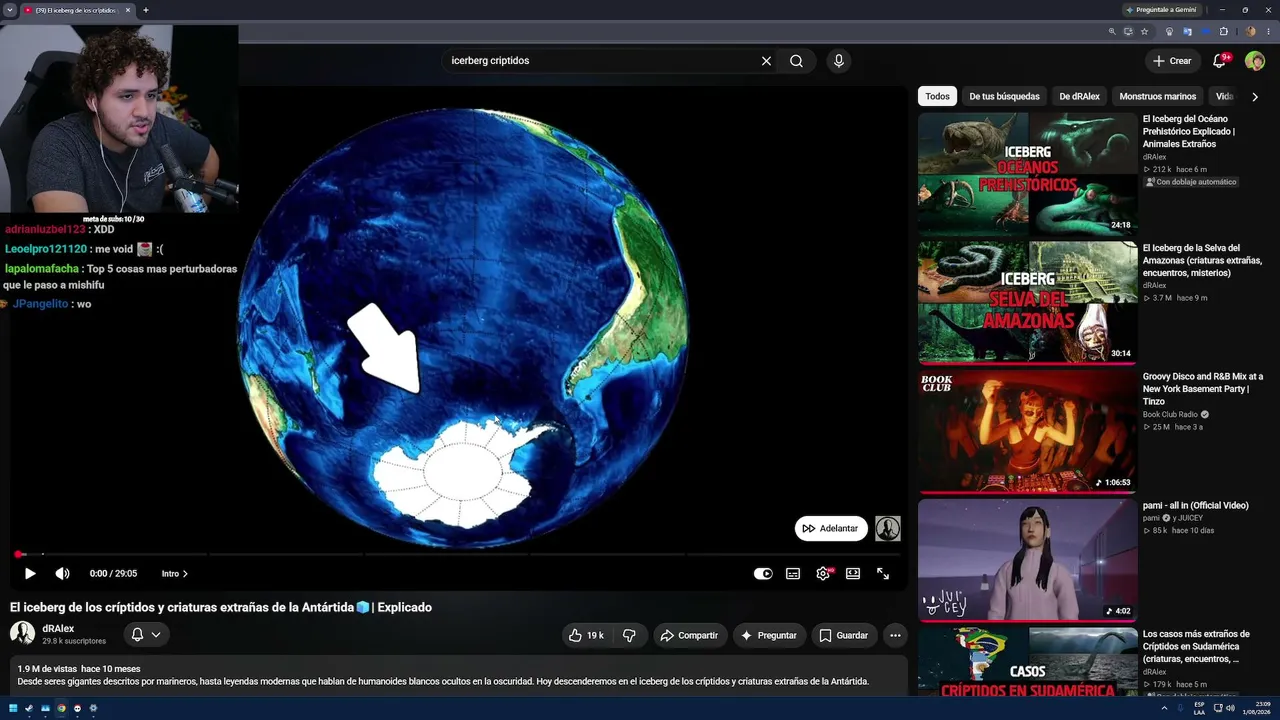1280x720 pixels.
Task: Show more filter chips with right arrow
Action: [x=1255, y=97]
